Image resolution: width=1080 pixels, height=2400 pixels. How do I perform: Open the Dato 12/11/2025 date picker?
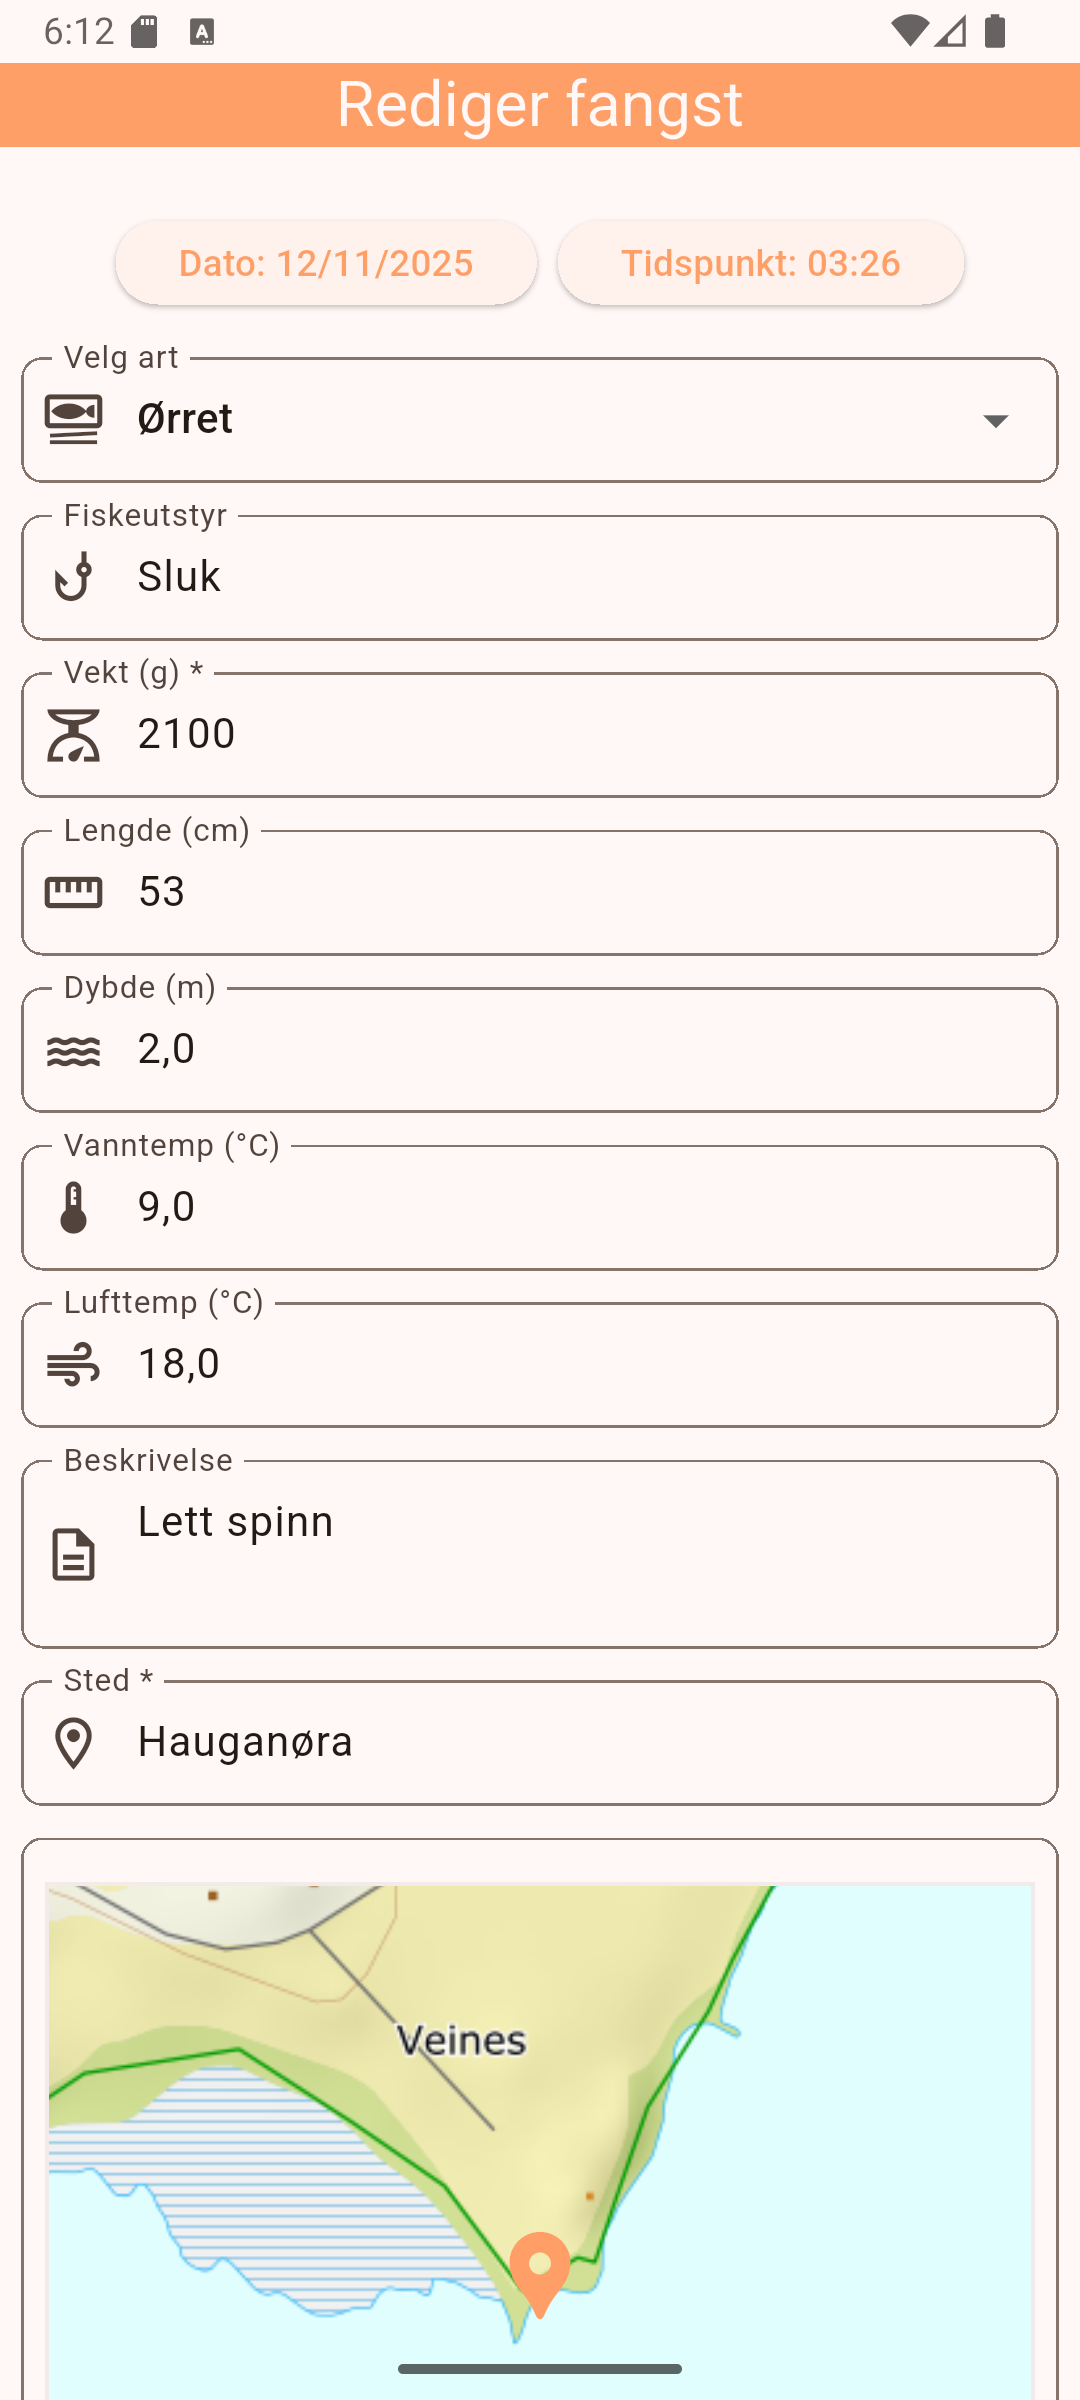click(326, 263)
